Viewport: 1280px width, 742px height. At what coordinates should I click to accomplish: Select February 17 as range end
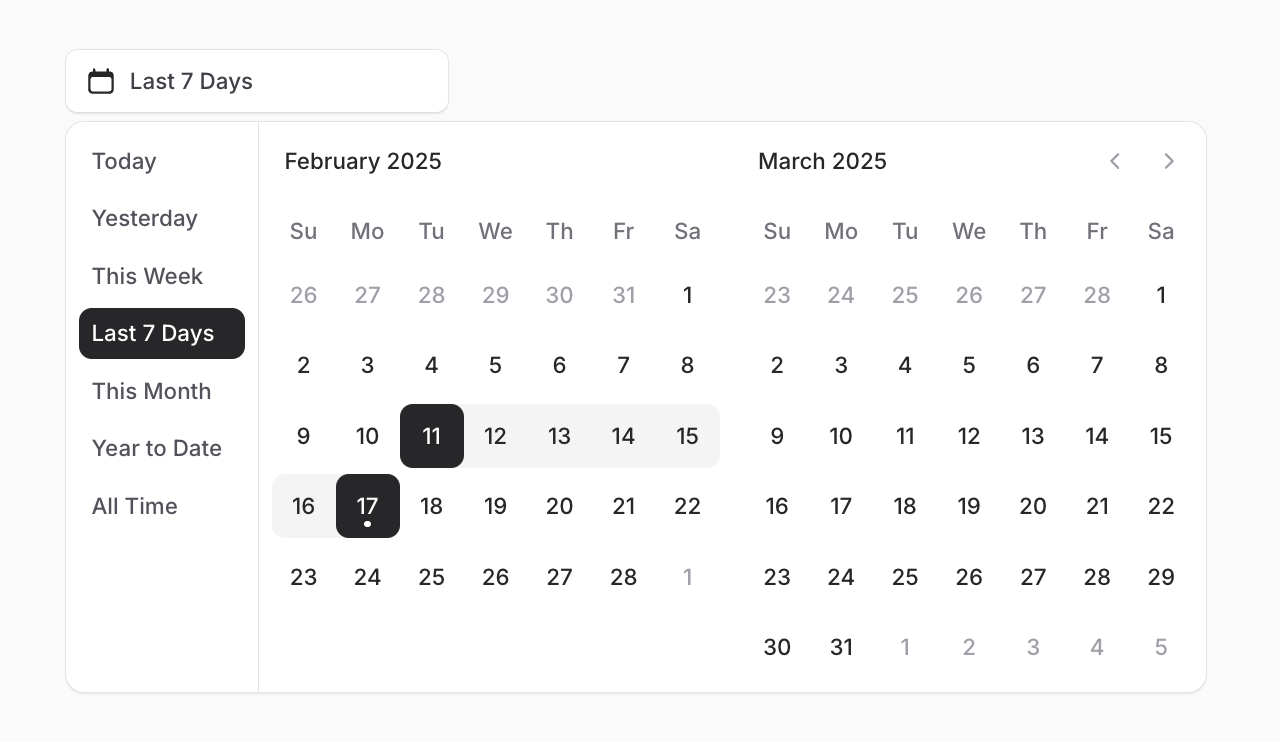tap(368, 506)
